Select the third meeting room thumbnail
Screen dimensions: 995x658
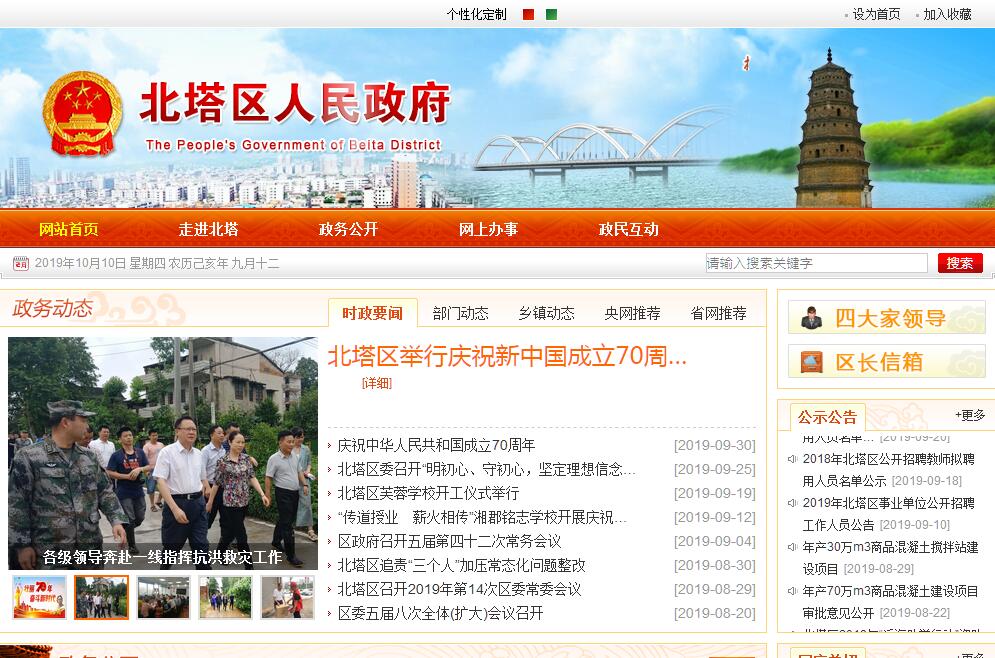163,597
